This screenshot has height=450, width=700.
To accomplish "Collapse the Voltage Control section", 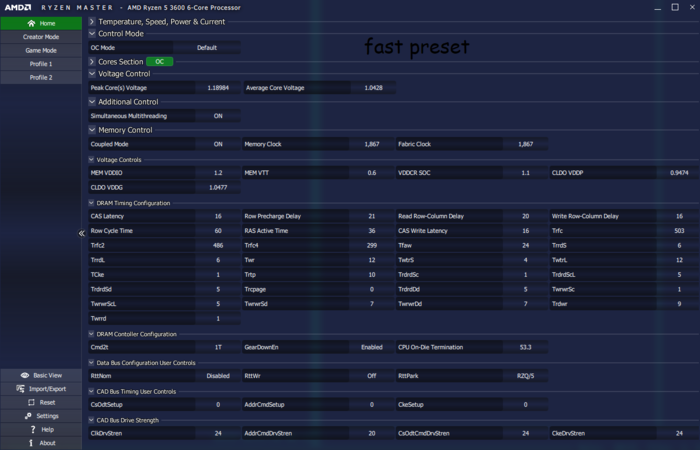I will point(92,74).
